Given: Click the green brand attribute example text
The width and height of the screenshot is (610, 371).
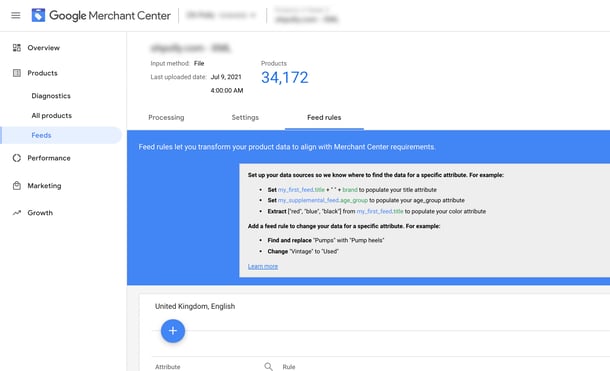Looking at the screenshot, I should coord(350,190).
